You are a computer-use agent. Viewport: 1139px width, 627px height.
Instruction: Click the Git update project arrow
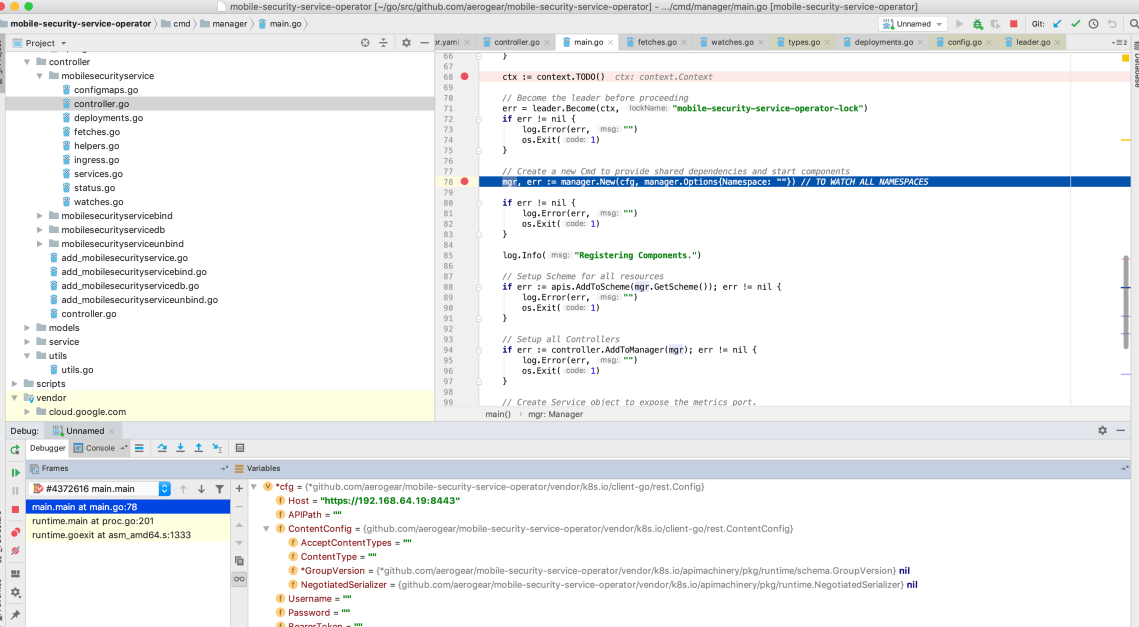(x=1057, y=24)
